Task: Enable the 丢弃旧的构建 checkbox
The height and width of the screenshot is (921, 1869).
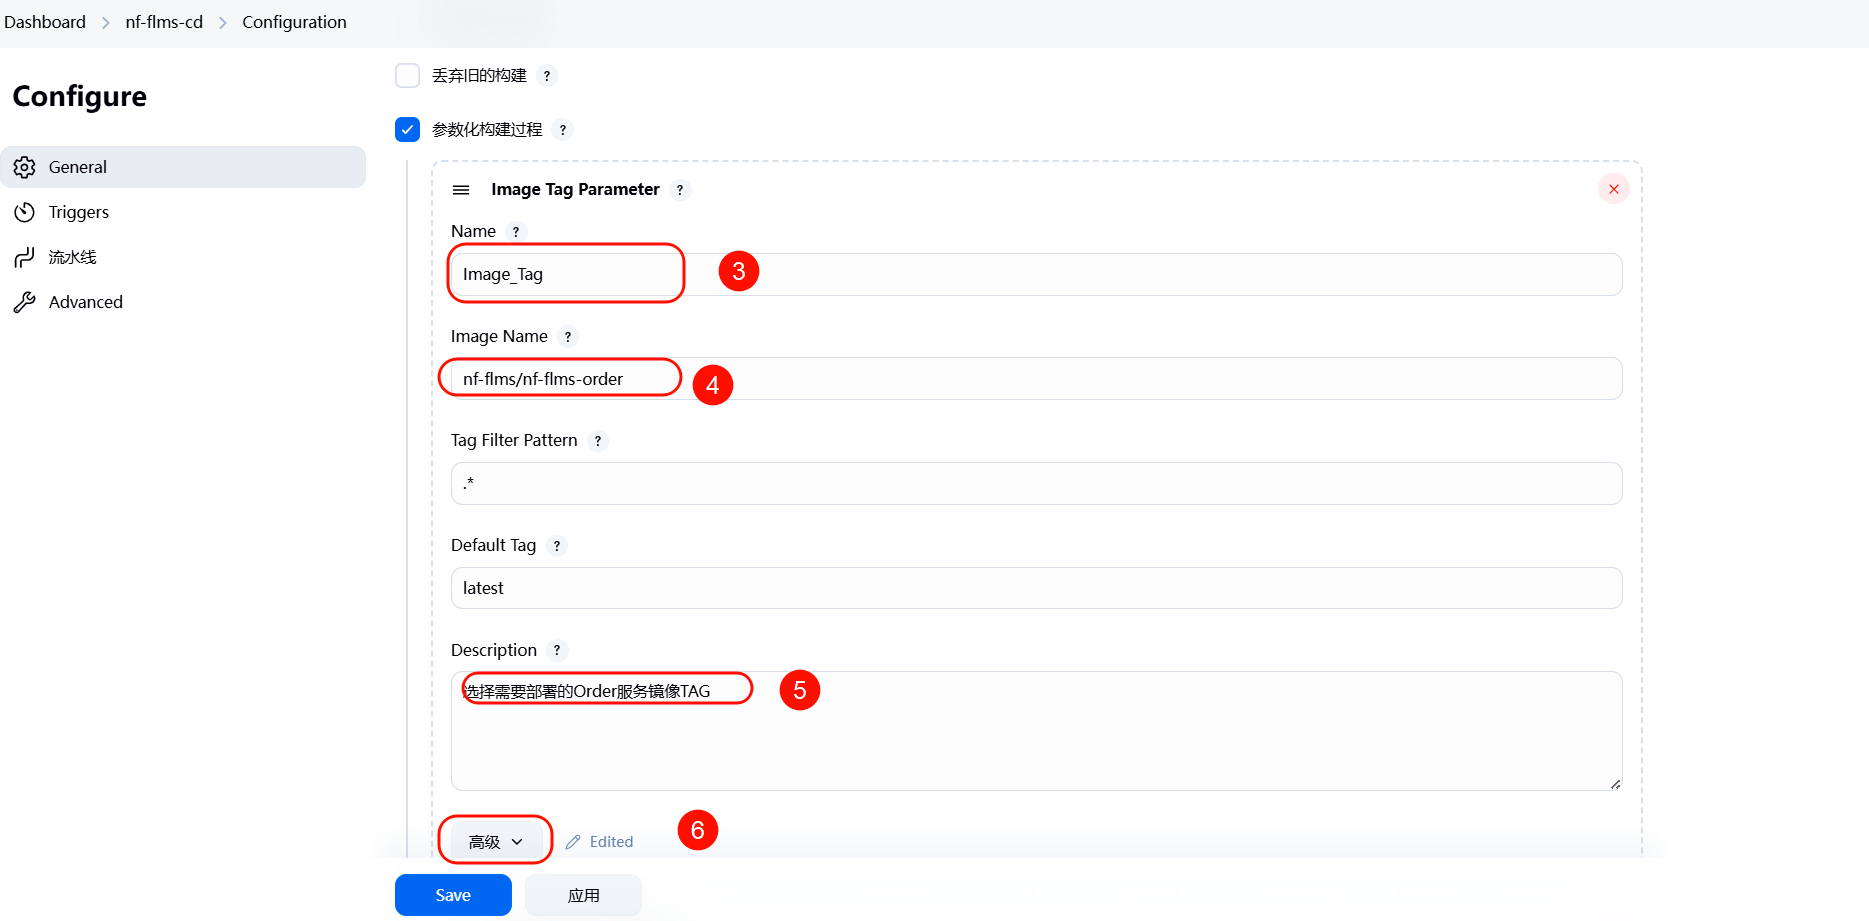Action: 407,76
